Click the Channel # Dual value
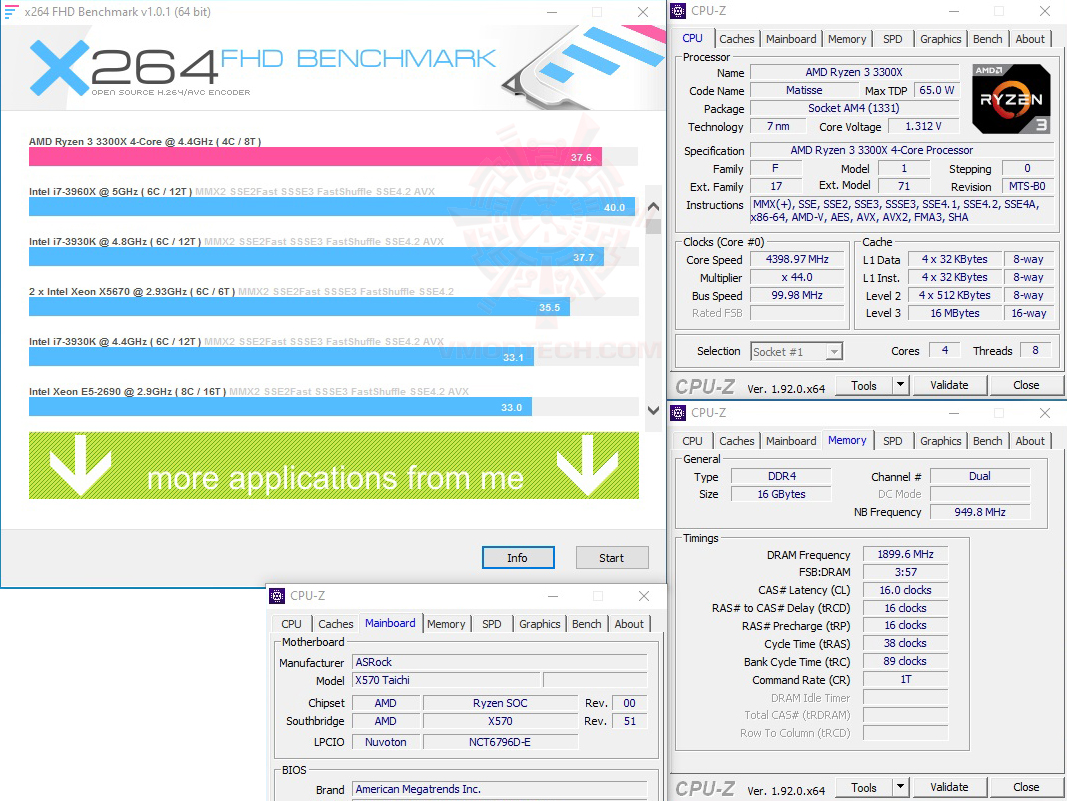The image size is (1067, 801). pos(980,476)
